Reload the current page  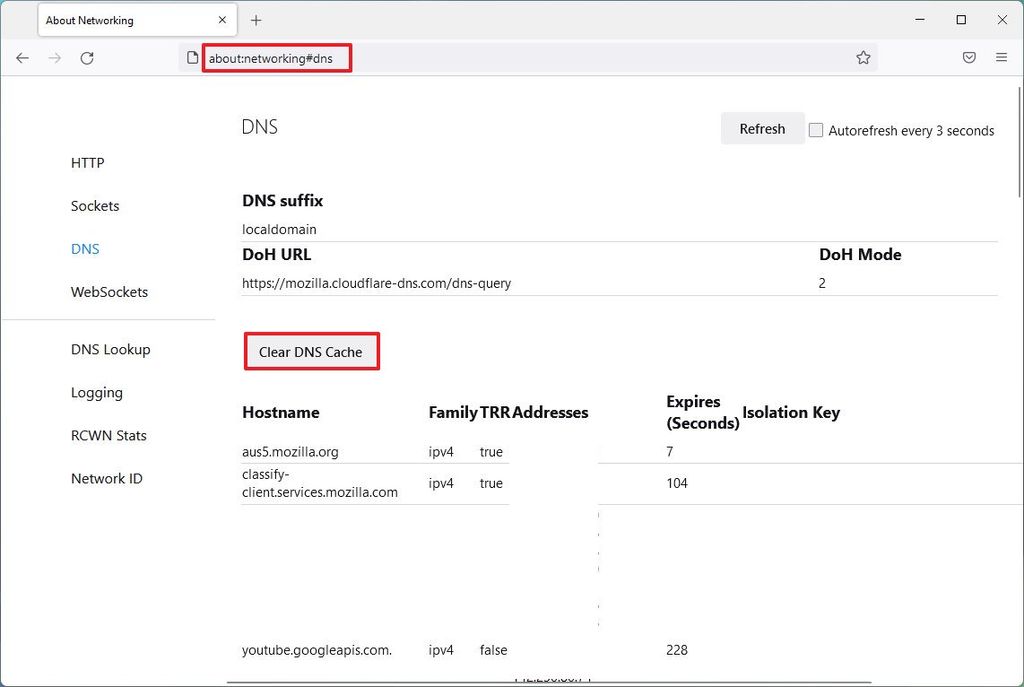[87, 58]
